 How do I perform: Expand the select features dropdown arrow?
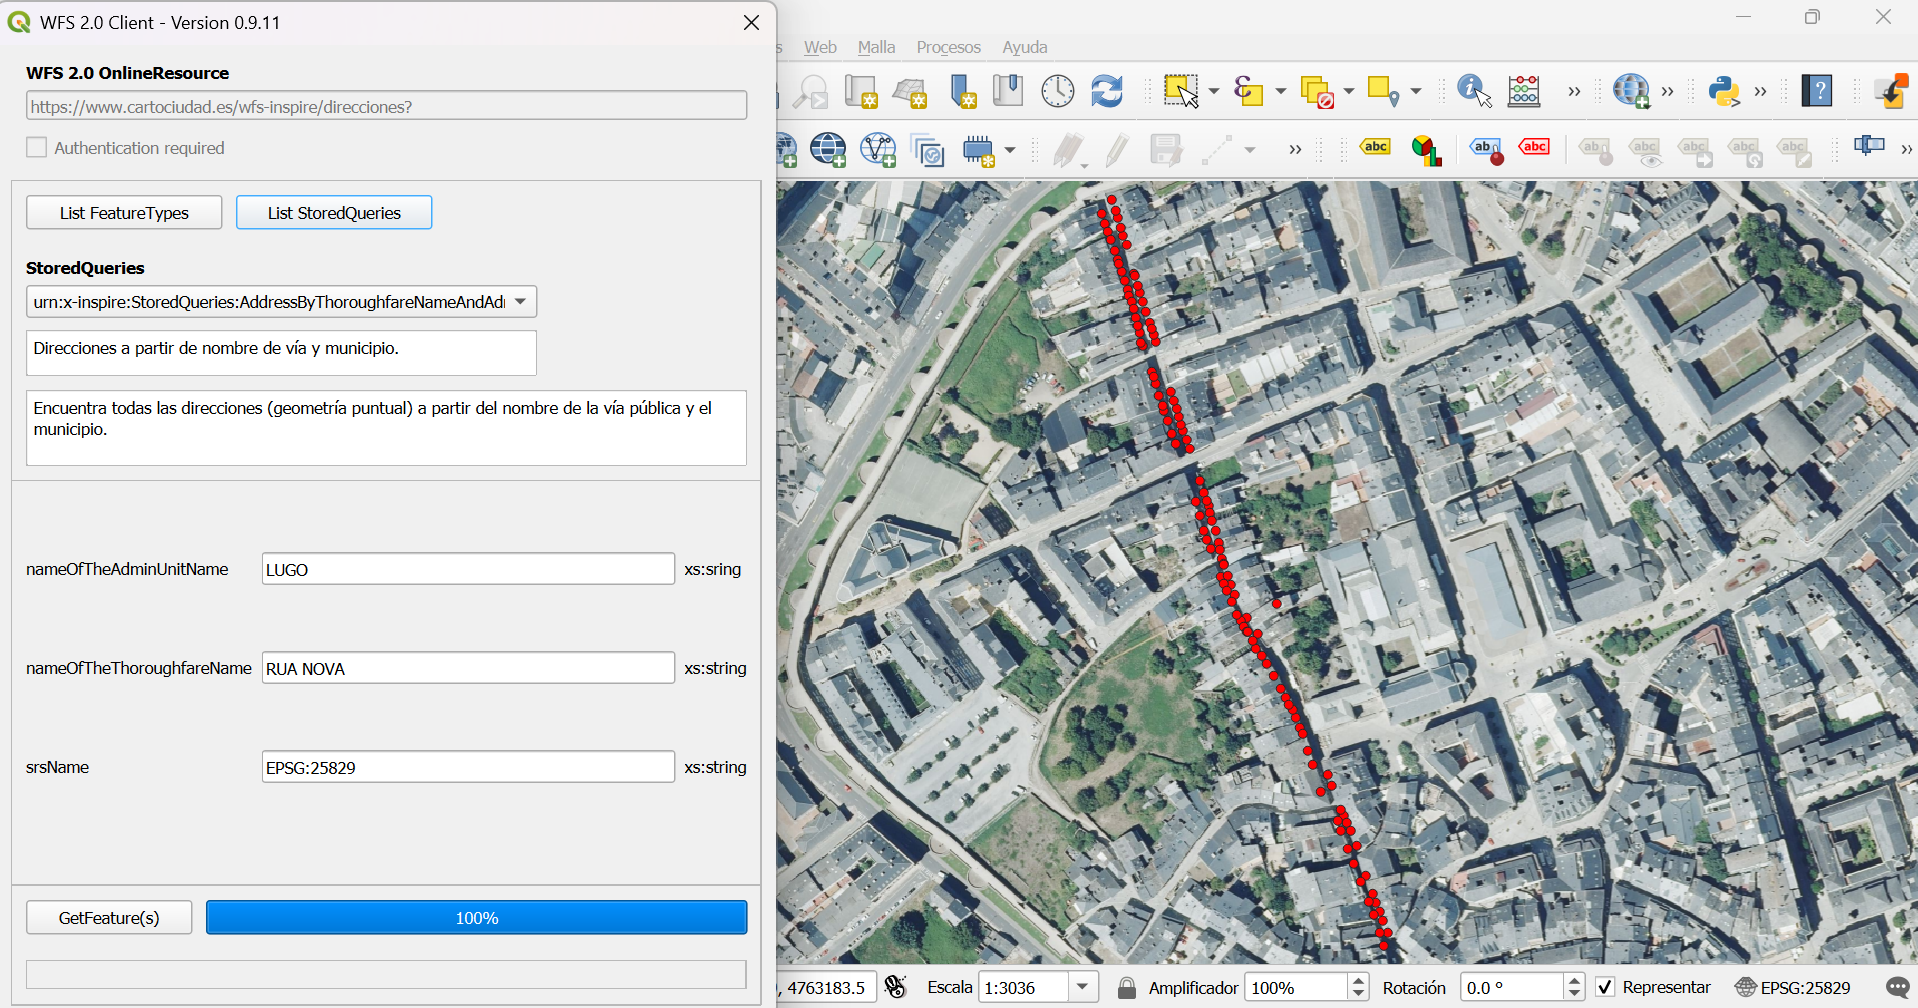(x=1213, y=91)
